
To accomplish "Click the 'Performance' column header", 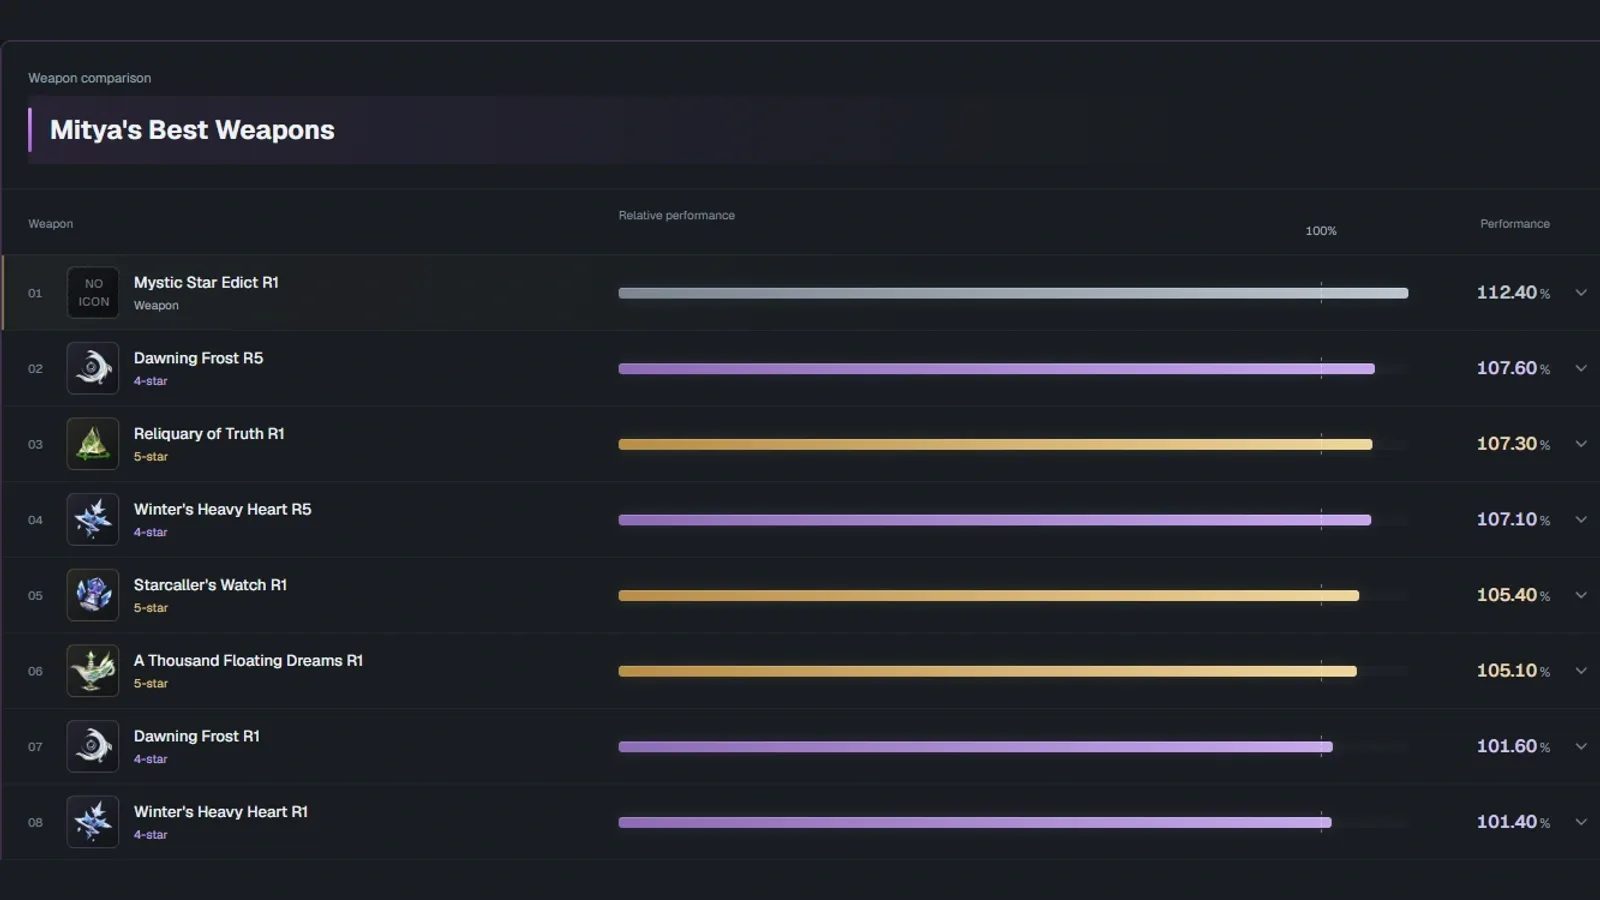I will [1515, 224].
